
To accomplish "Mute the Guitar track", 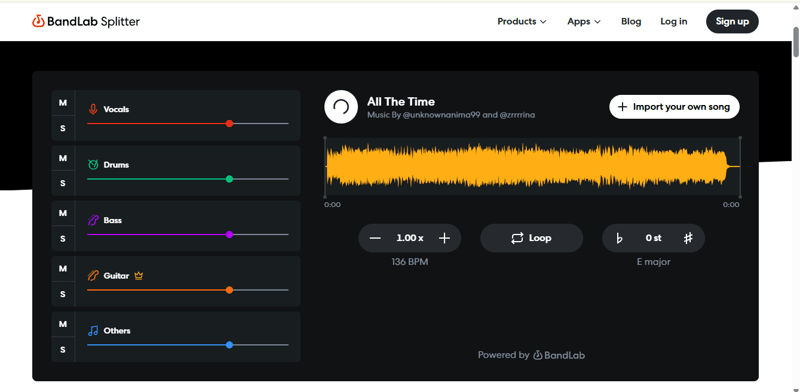I will click(63, 269).
